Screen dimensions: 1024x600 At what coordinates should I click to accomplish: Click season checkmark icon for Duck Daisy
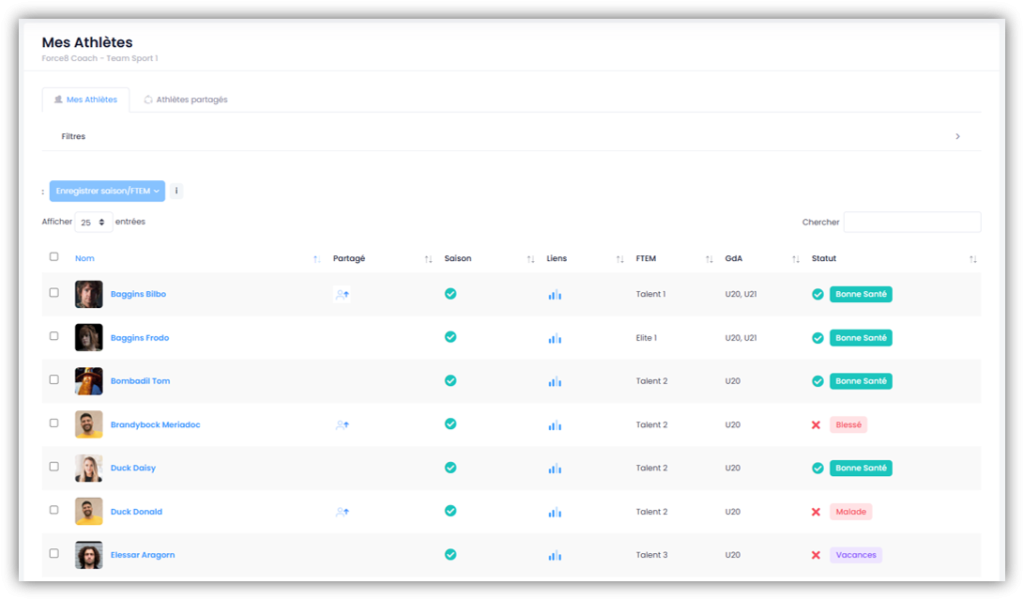coord(450,467)
